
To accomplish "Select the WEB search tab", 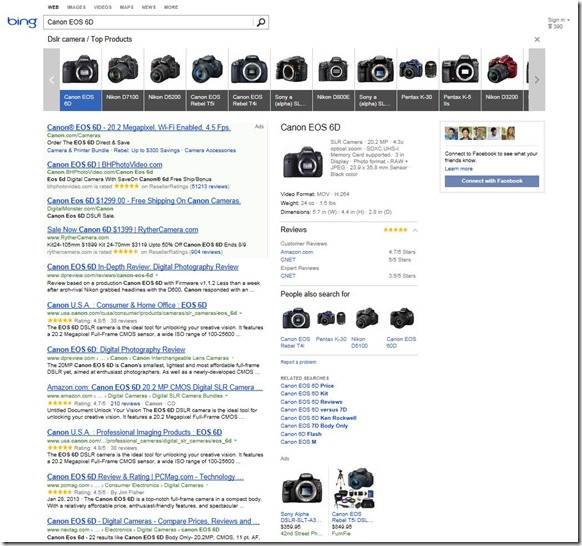I will [x=53, y=7].
